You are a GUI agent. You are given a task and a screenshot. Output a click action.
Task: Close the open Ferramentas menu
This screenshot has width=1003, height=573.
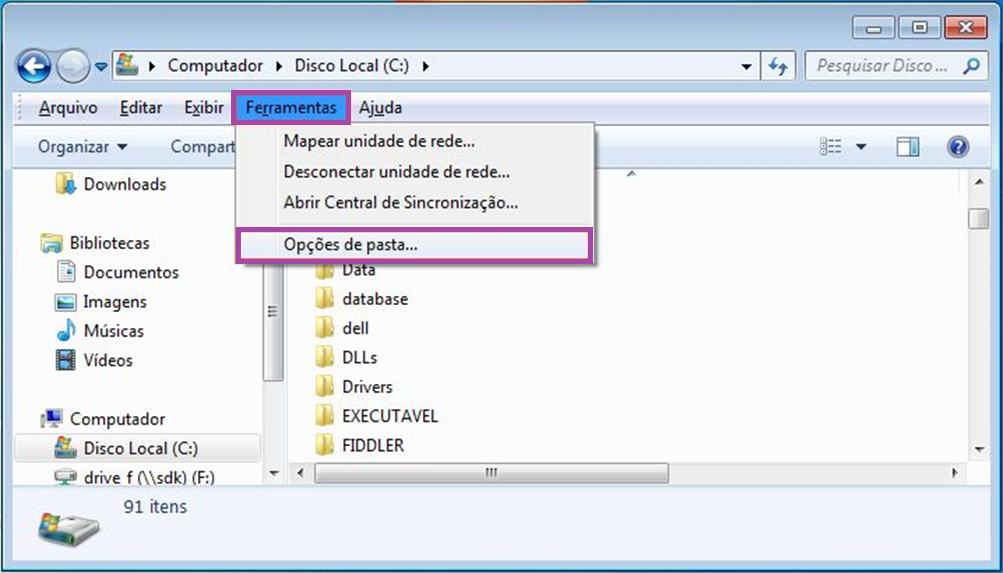(291, 107)
